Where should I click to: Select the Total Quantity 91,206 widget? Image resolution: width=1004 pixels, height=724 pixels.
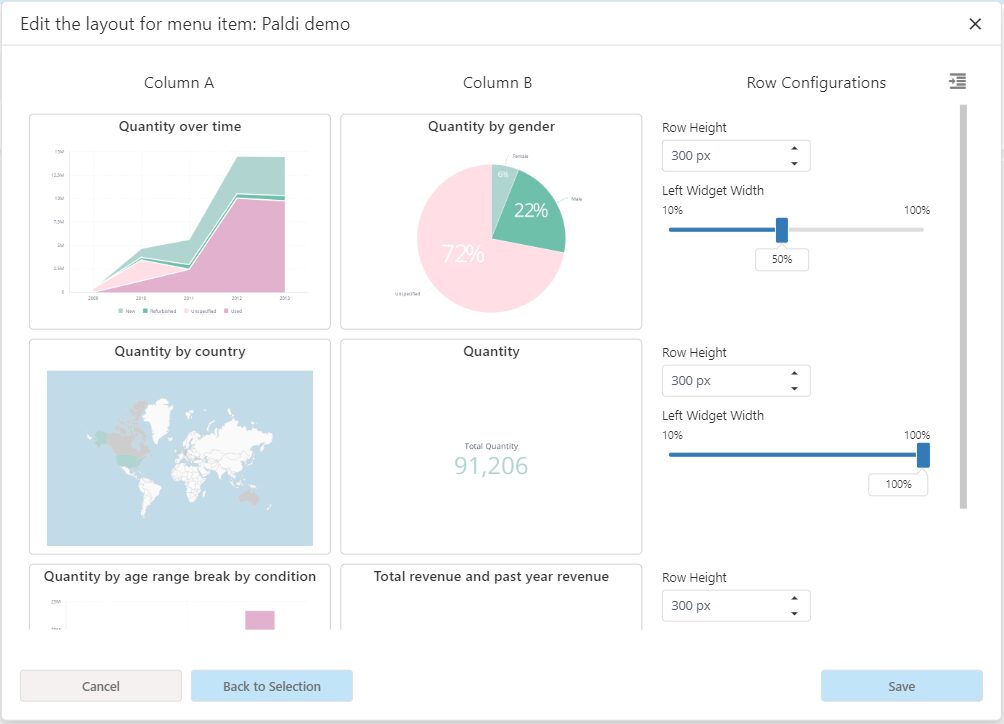(x=491, y=445)
